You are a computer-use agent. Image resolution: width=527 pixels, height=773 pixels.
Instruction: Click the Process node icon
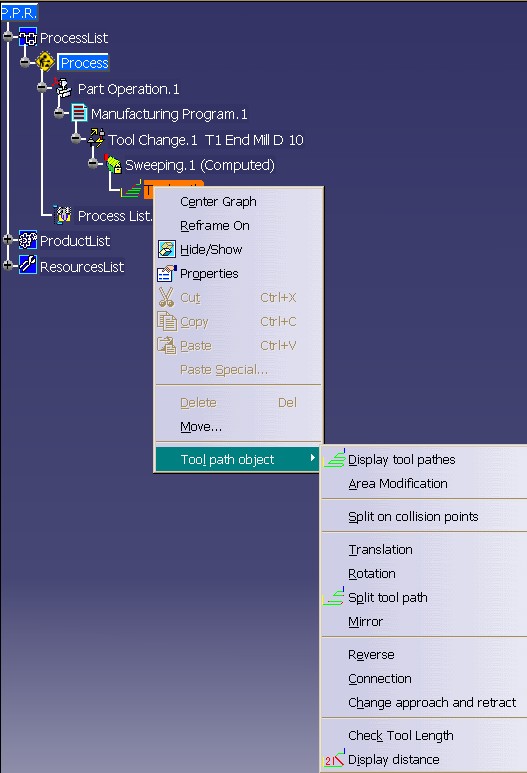coord(45,62)
